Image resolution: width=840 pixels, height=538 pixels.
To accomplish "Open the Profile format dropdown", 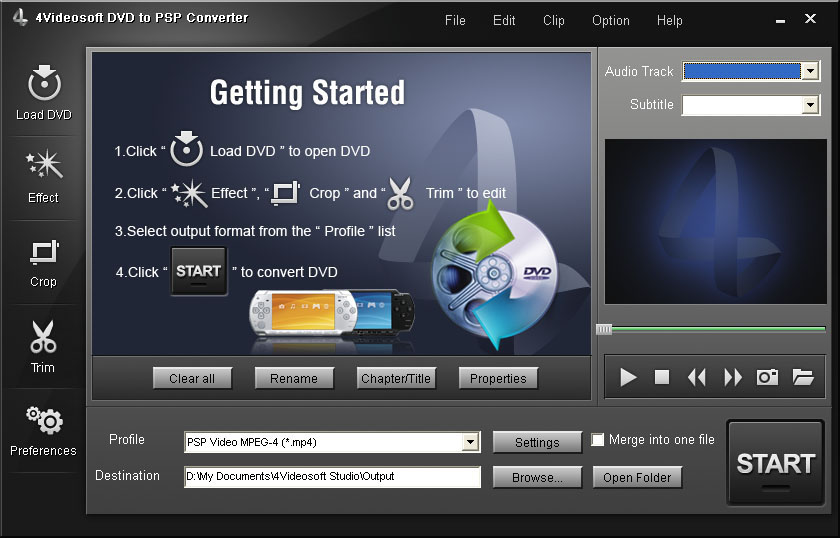I will point(470,442).
